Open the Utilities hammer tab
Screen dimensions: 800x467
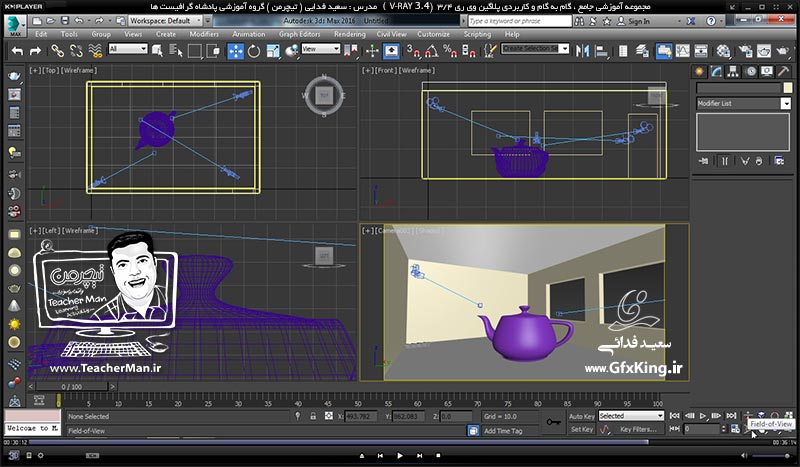tap(783, 71)
